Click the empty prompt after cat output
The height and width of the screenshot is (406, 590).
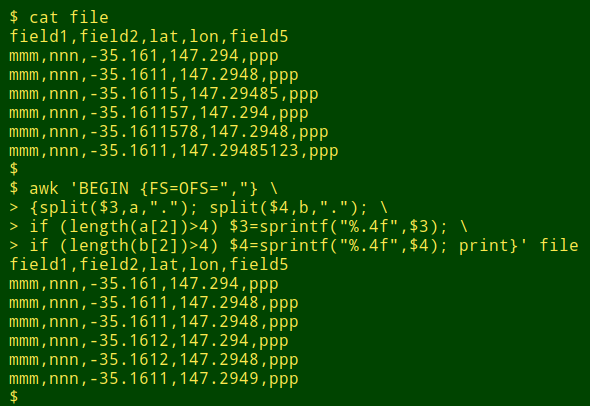tap(14, 169)
